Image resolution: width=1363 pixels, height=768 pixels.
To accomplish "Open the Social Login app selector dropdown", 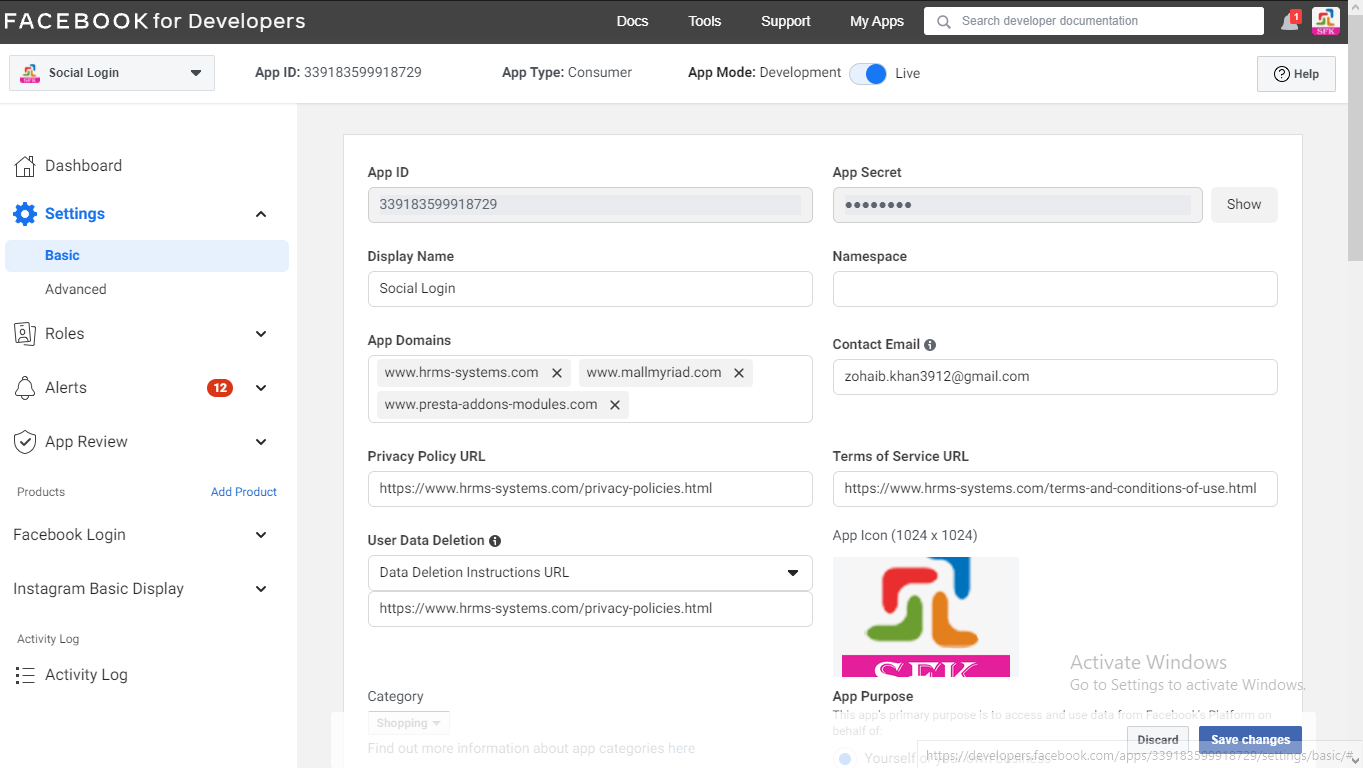I will (x=112, y=73).
